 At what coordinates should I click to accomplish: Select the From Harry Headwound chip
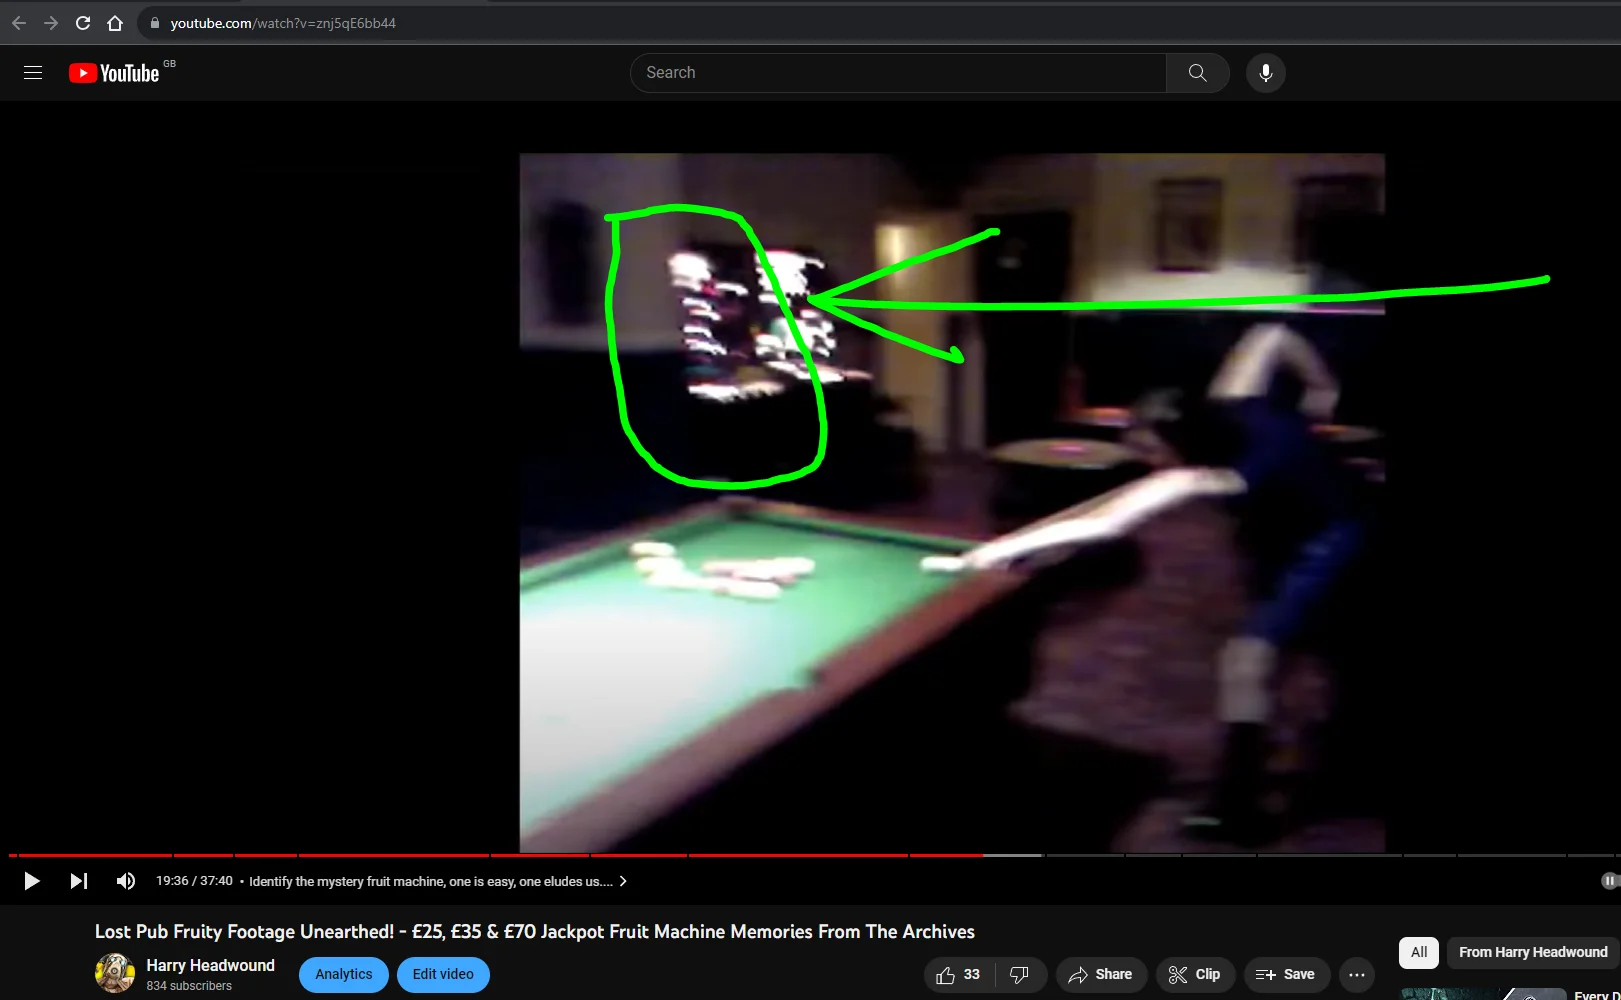point(1533,952)
